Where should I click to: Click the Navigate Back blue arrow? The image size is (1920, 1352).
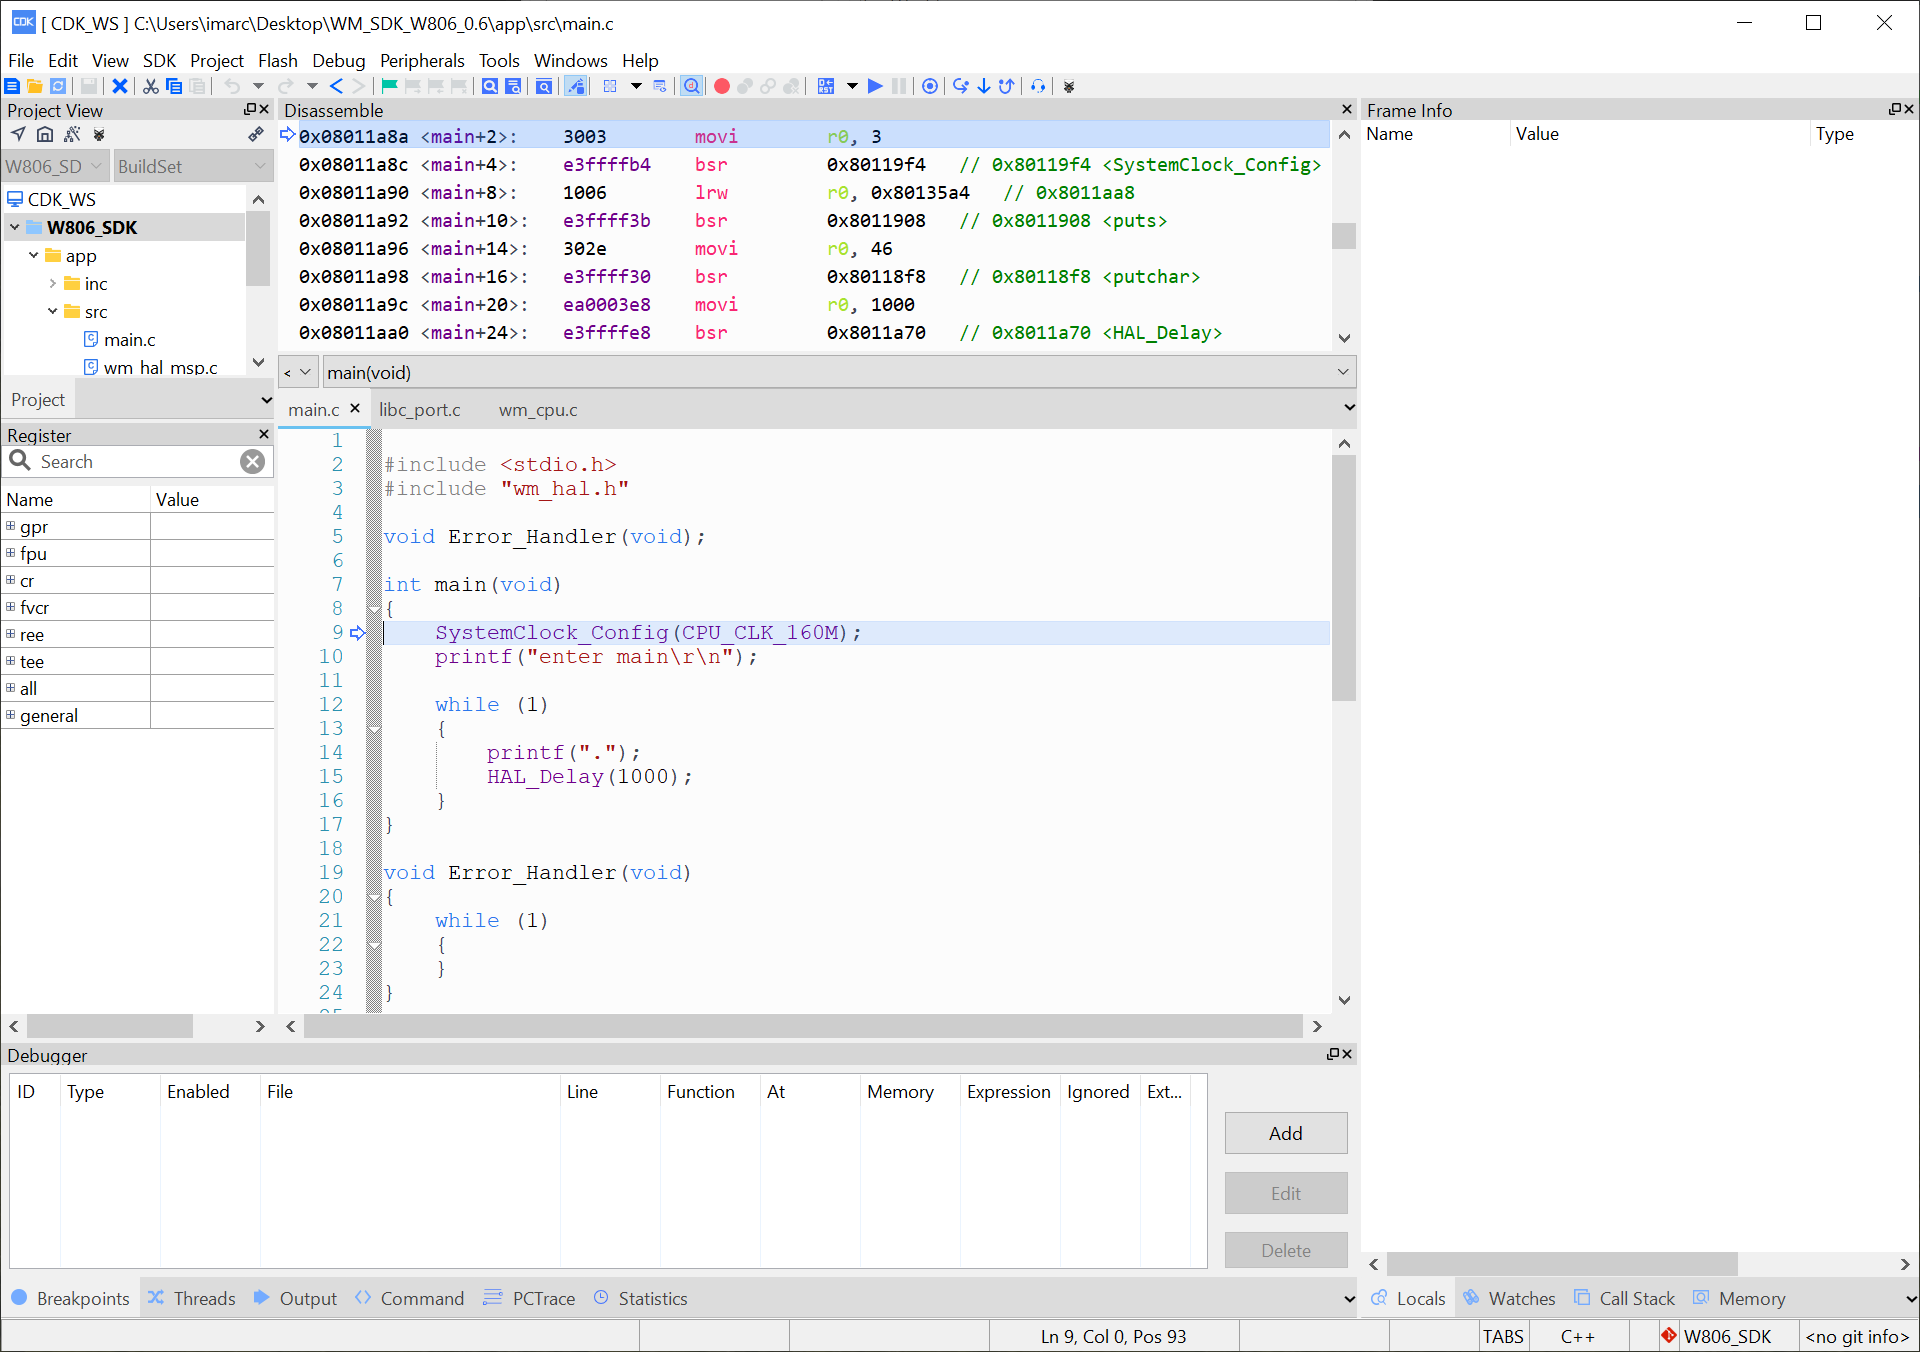point(336,86)
